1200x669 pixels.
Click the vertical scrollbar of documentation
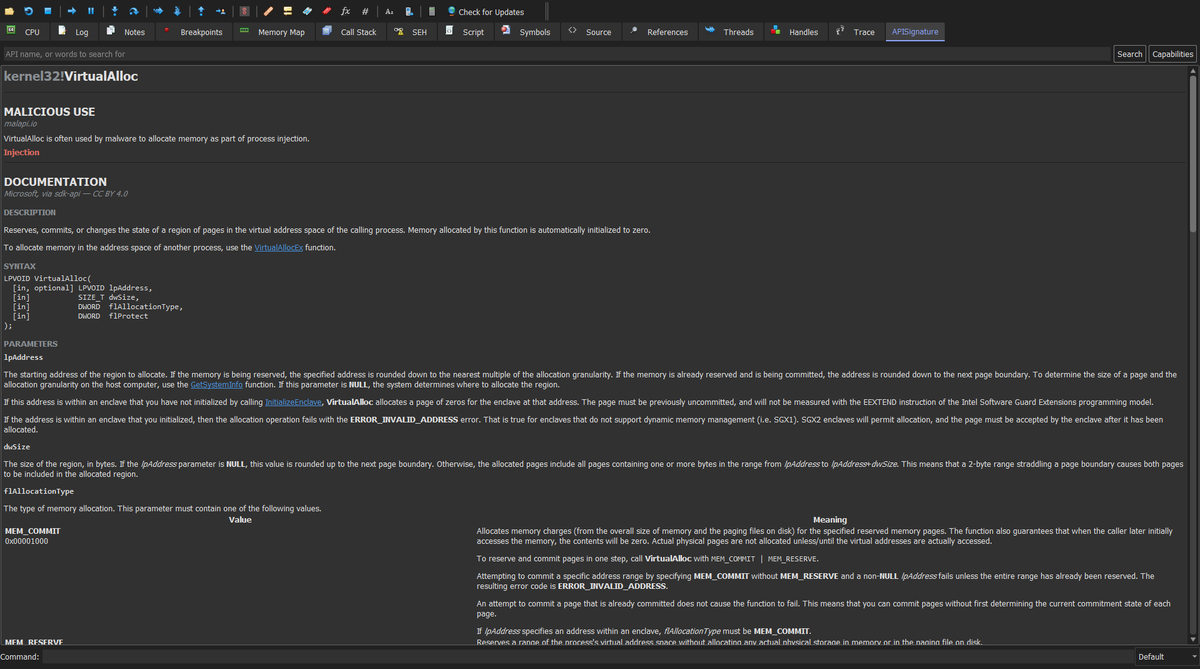click(1191, 356)
